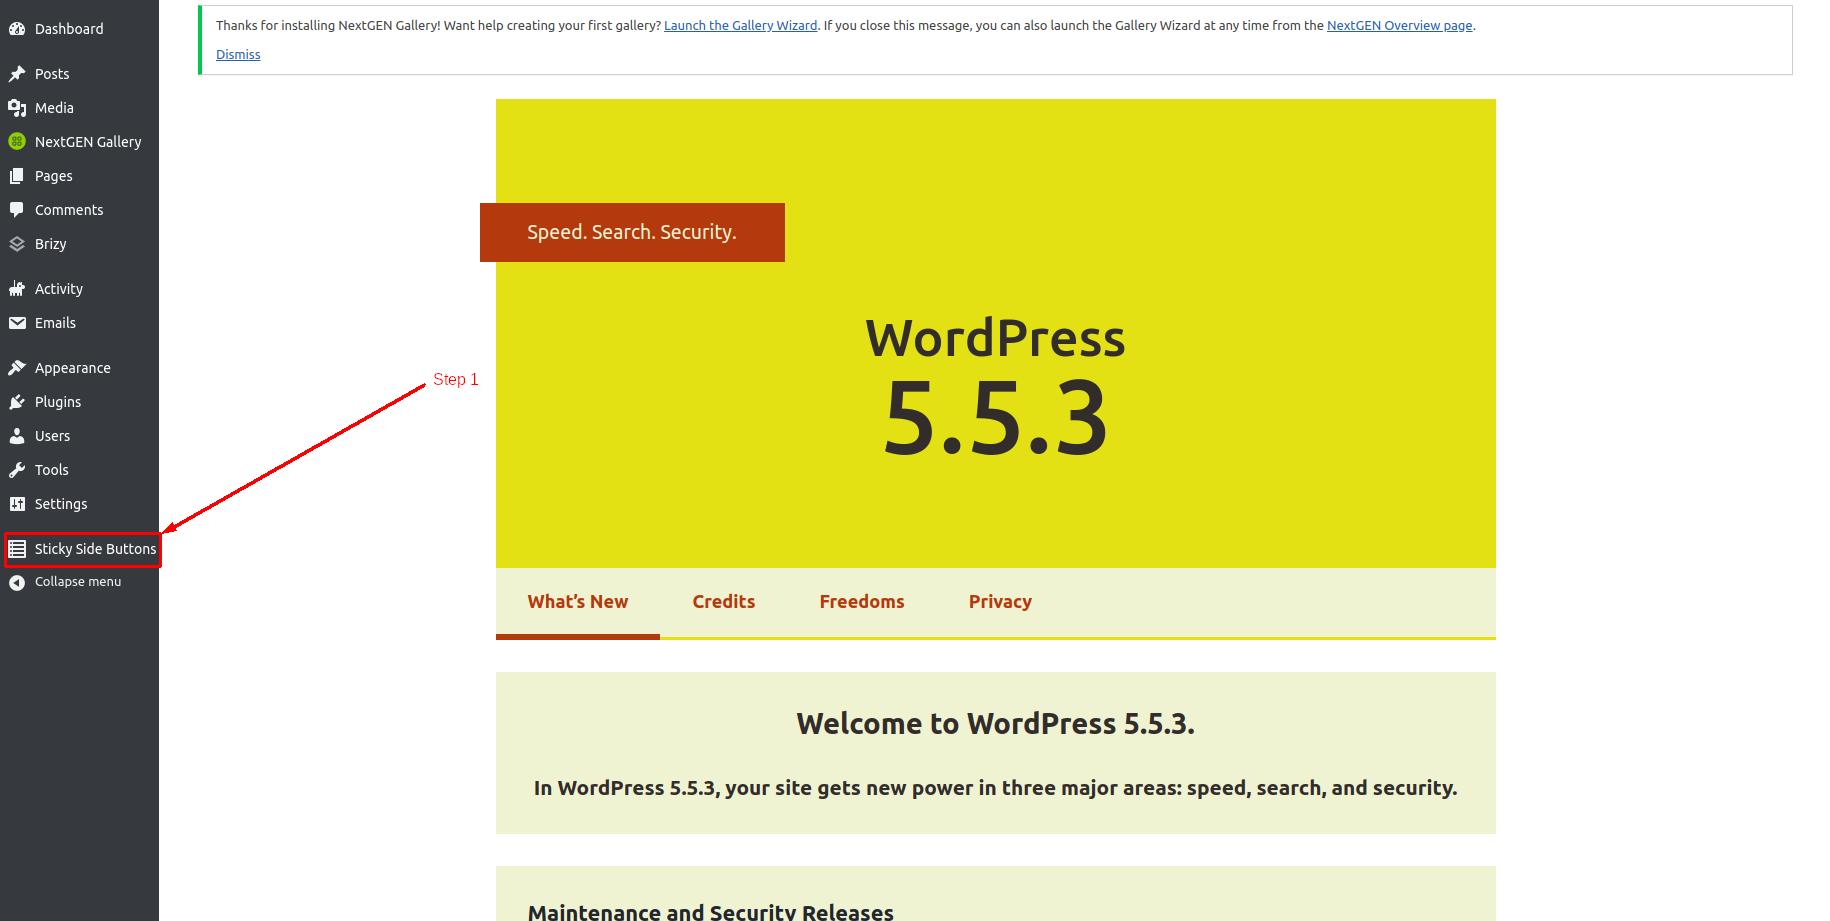Click the Plugins plug icon
The width and height of the screenshot is (1830, 921).
pos(17,402)
